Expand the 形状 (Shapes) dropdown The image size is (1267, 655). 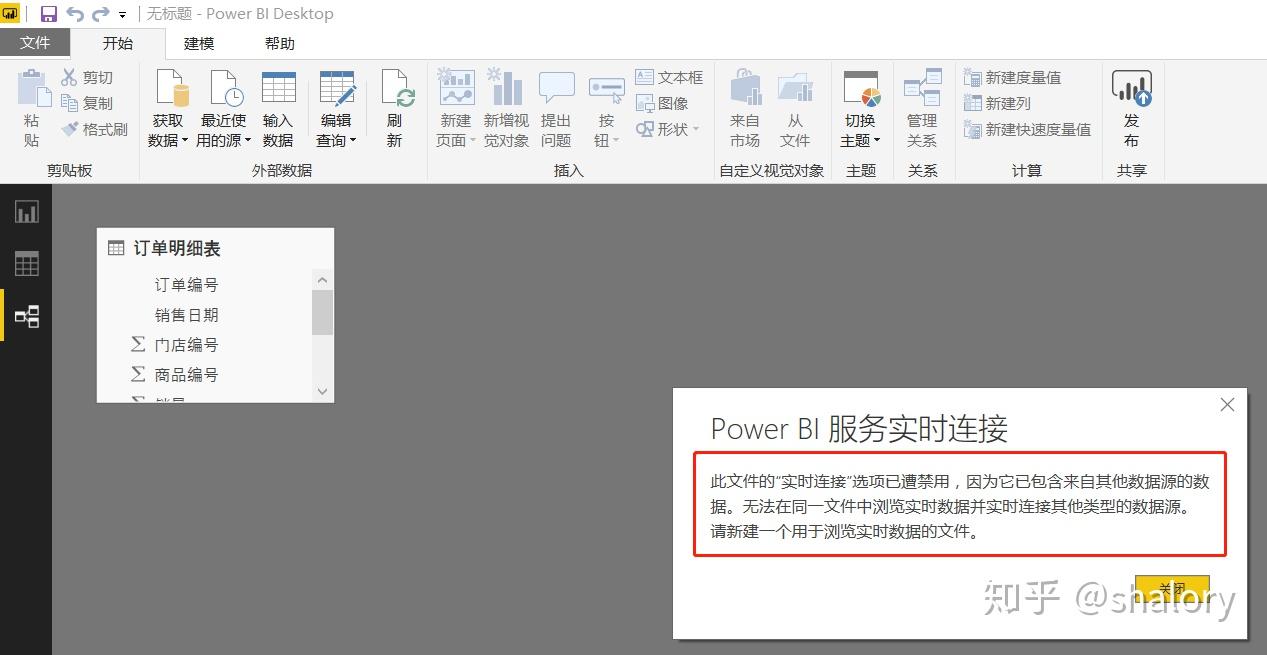(698, 131)
